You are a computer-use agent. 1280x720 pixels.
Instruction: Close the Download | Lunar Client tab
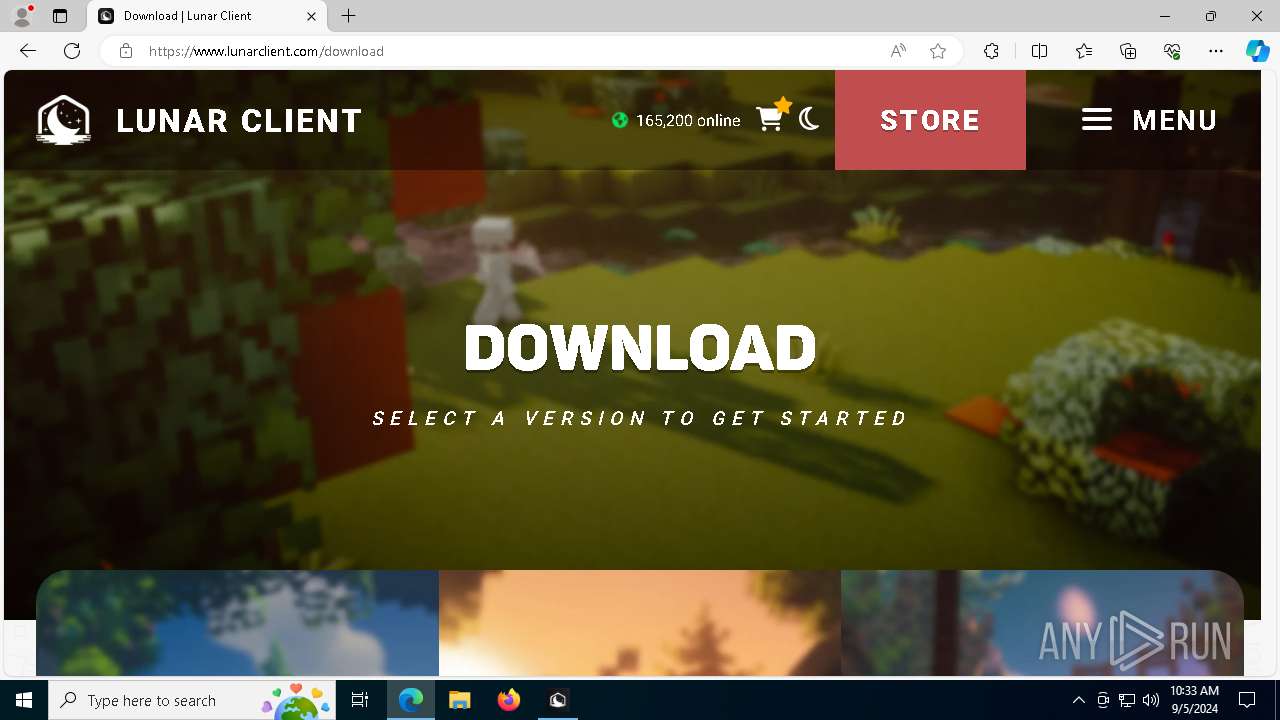pos(311,16)
